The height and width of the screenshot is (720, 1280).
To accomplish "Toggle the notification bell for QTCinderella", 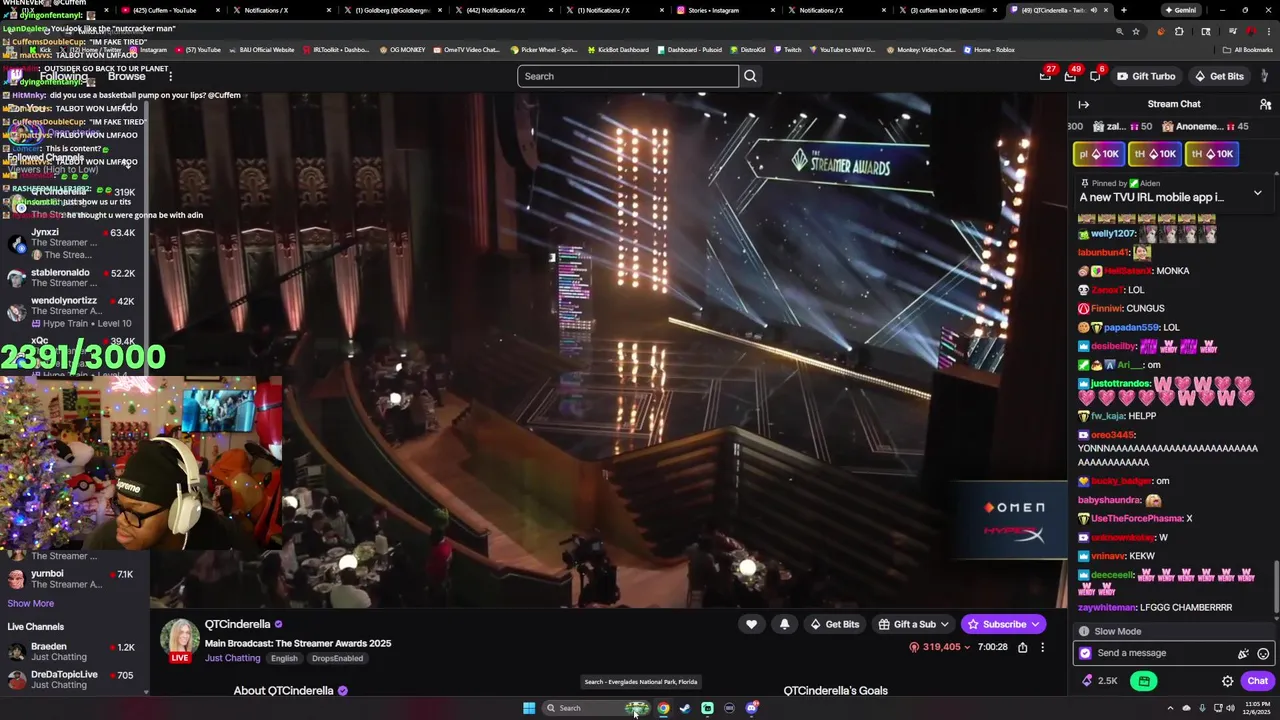I will 784,624.
